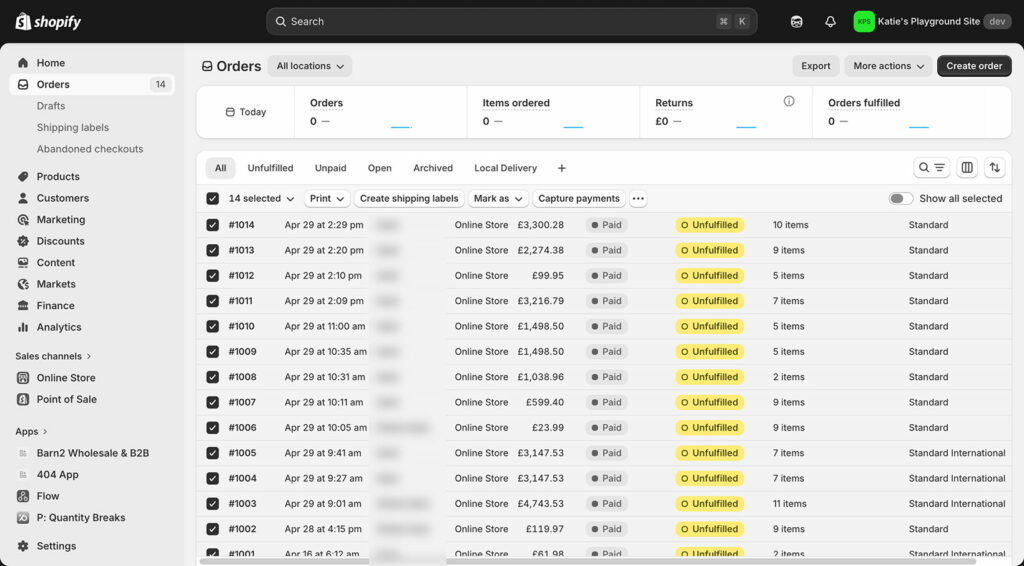The width and height of the screenshot is (1024, 566).
Task: Switch to Unfulfilled tab
Action: tap(270, 168)
